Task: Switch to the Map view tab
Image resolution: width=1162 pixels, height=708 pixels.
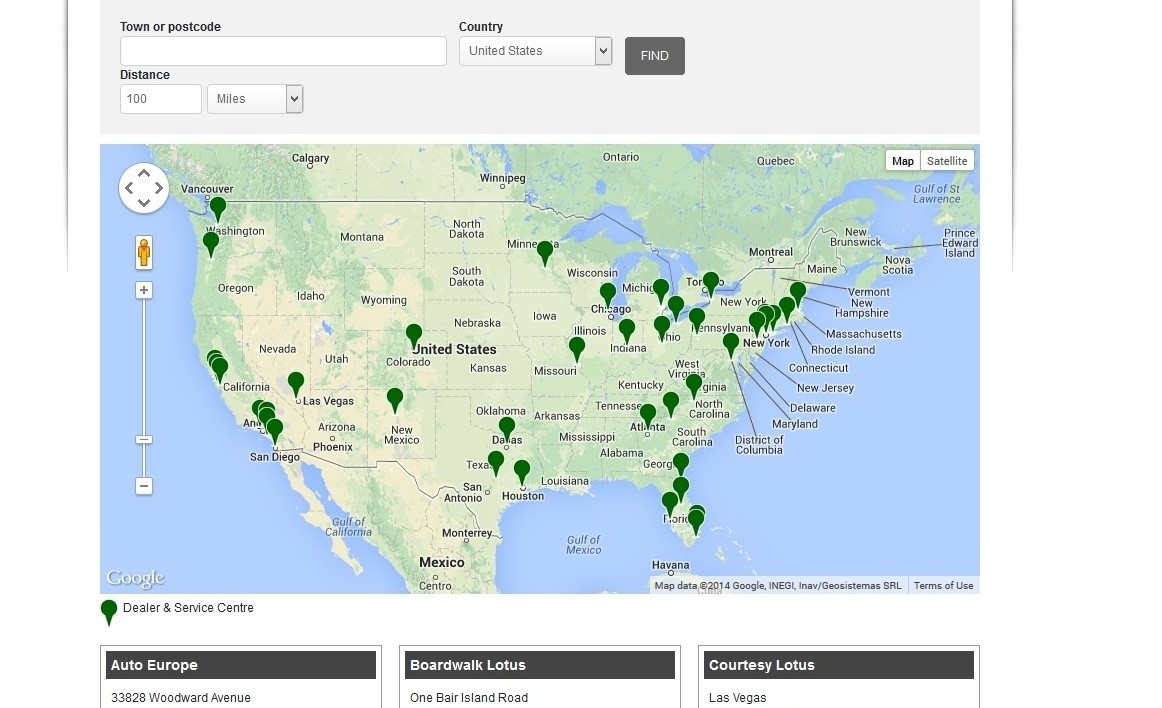Action: [x=903, y=161]
